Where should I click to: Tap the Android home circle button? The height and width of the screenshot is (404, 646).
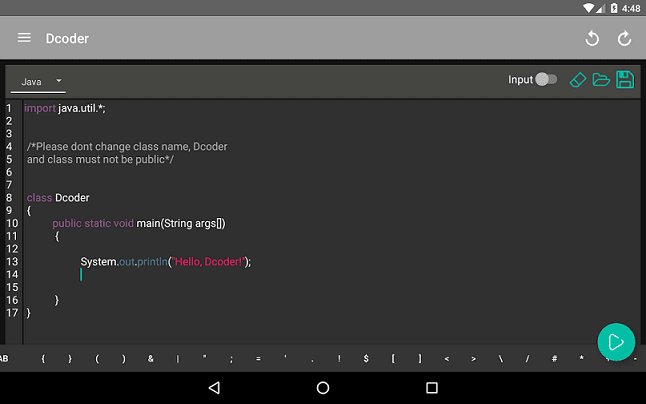point(323,387)
